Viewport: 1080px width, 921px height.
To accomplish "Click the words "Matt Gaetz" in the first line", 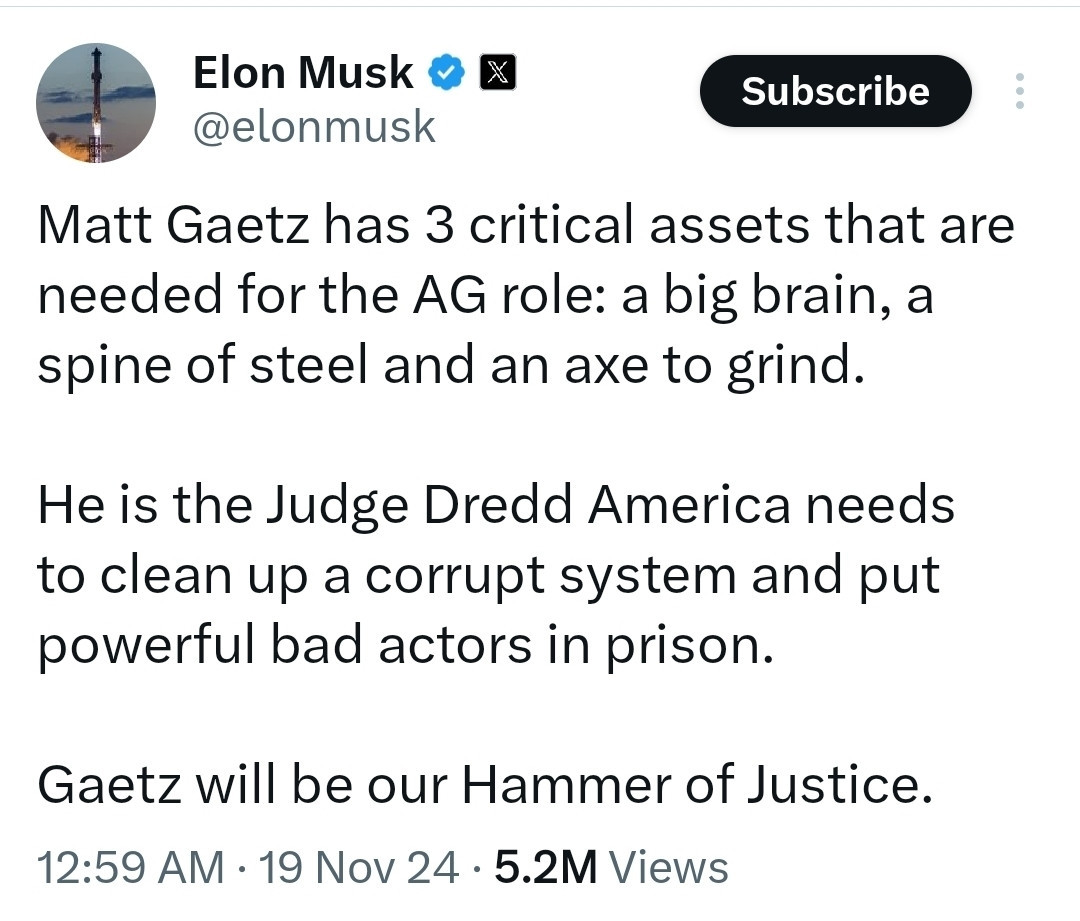I will click(x=174, y=225).
